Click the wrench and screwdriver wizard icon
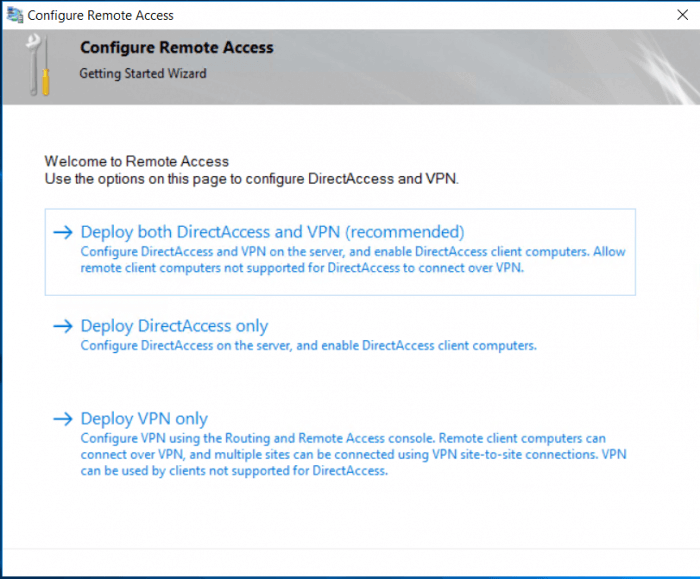700x579 pixels. (37, 65)
